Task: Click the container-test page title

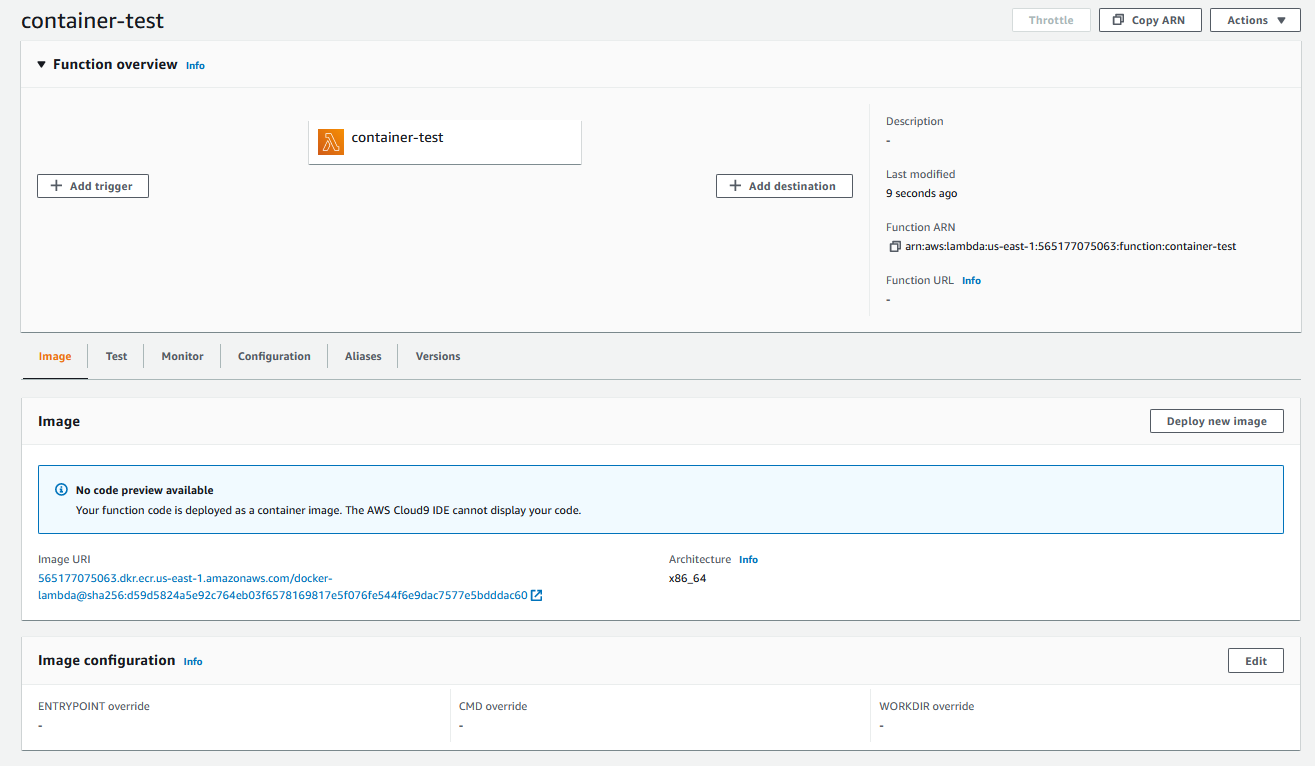Action: 93,20
